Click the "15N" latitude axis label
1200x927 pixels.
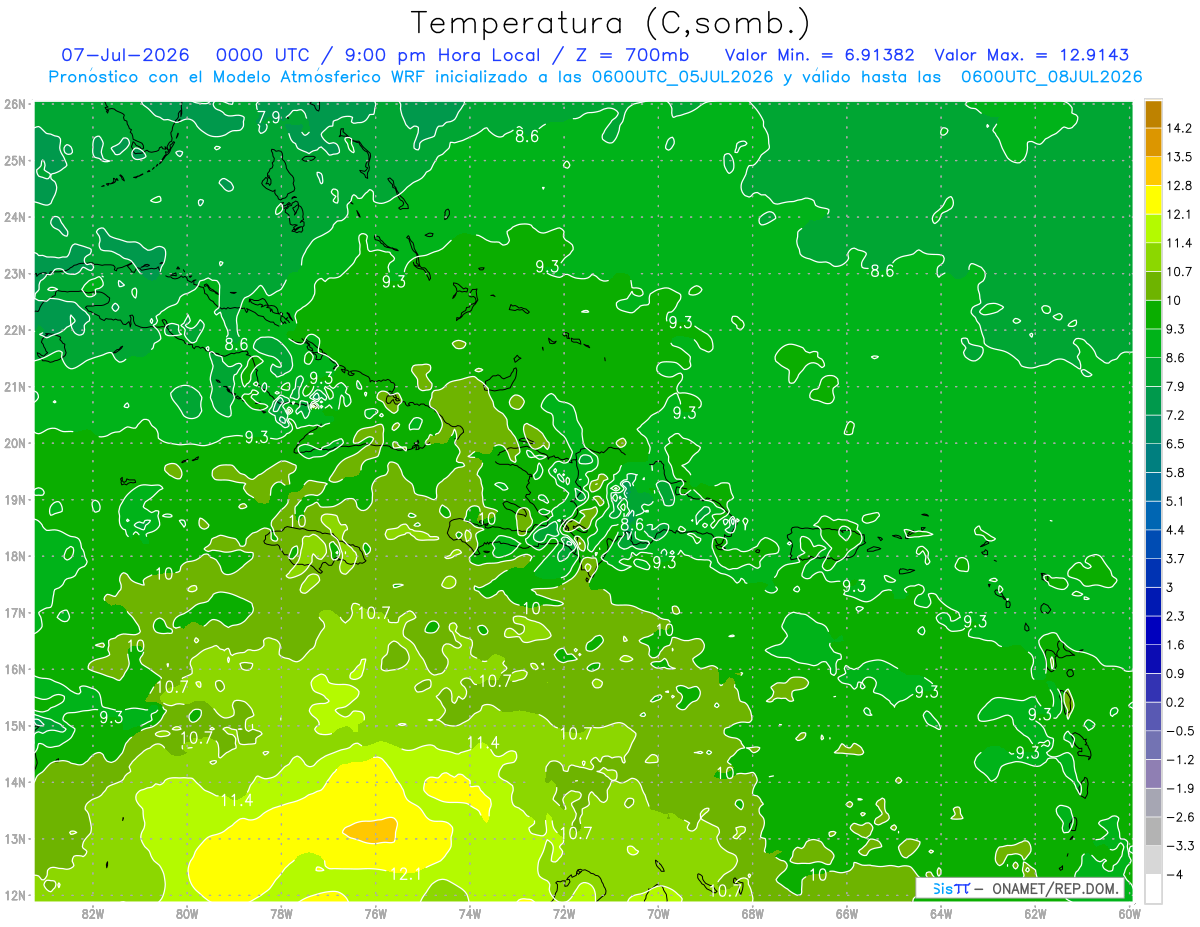tap(15, 725)
